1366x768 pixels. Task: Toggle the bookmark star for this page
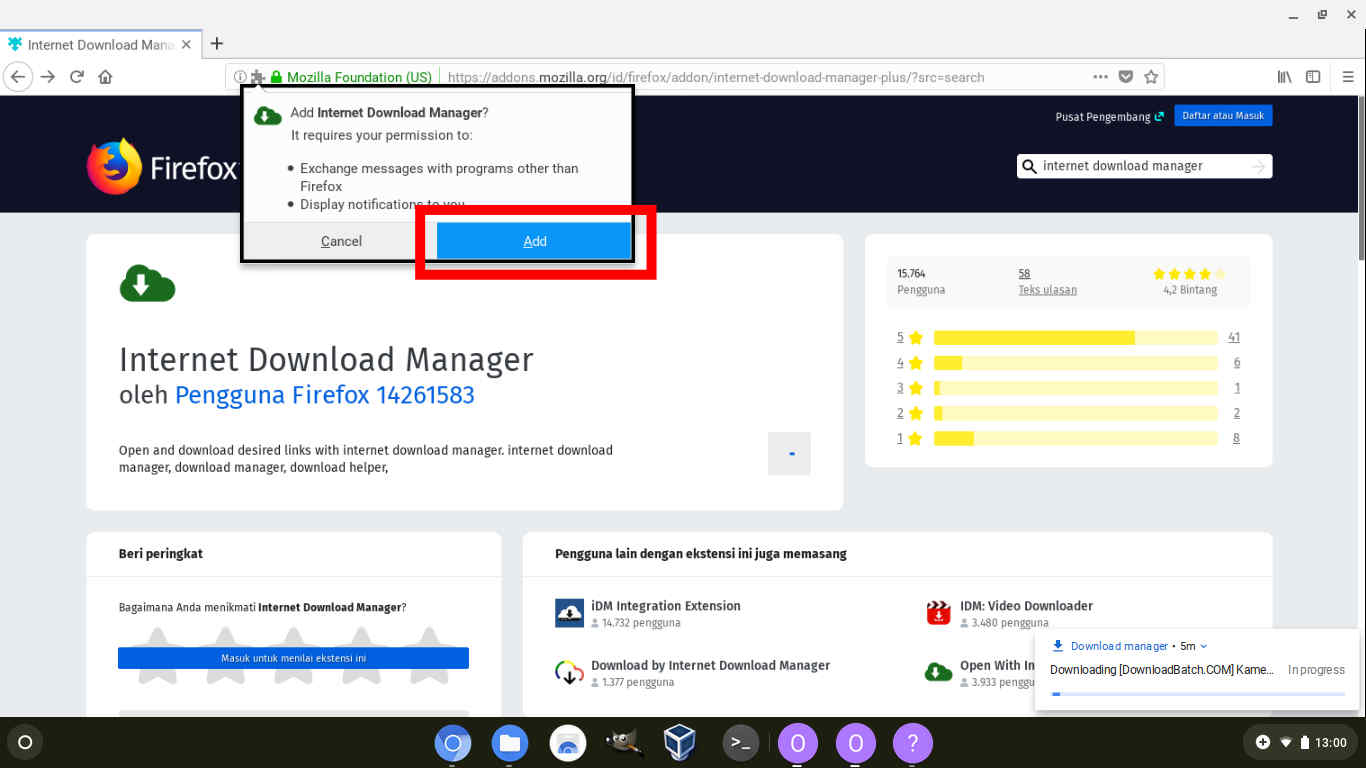tap(1150, 76)
